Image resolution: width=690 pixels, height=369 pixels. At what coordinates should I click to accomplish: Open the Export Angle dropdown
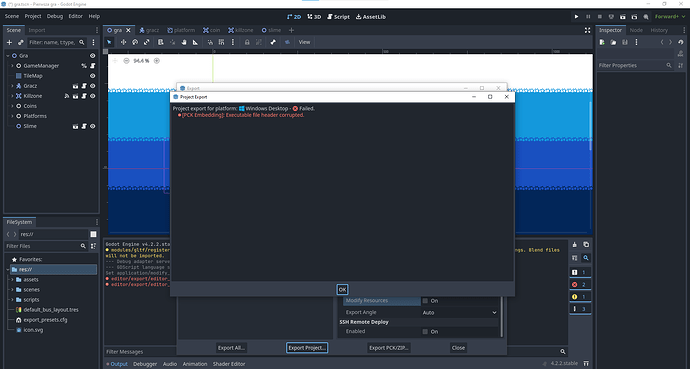pyautogui.click(x=459, y=313)
